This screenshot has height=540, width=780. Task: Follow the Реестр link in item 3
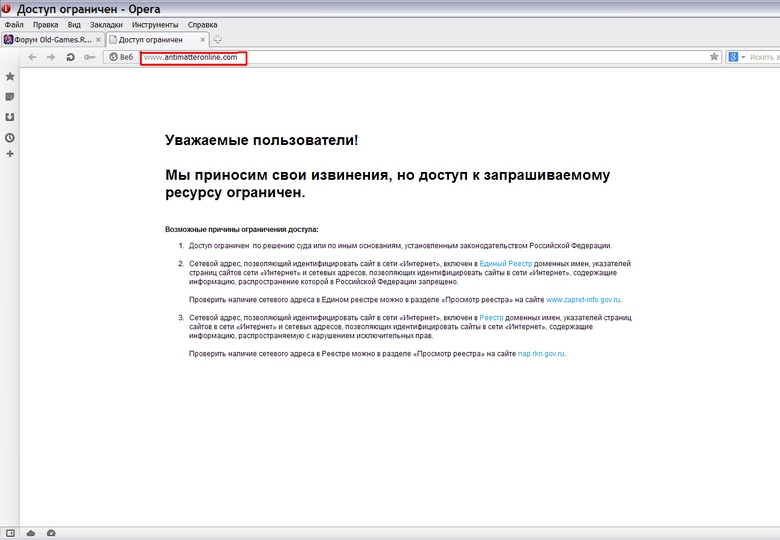491,318
